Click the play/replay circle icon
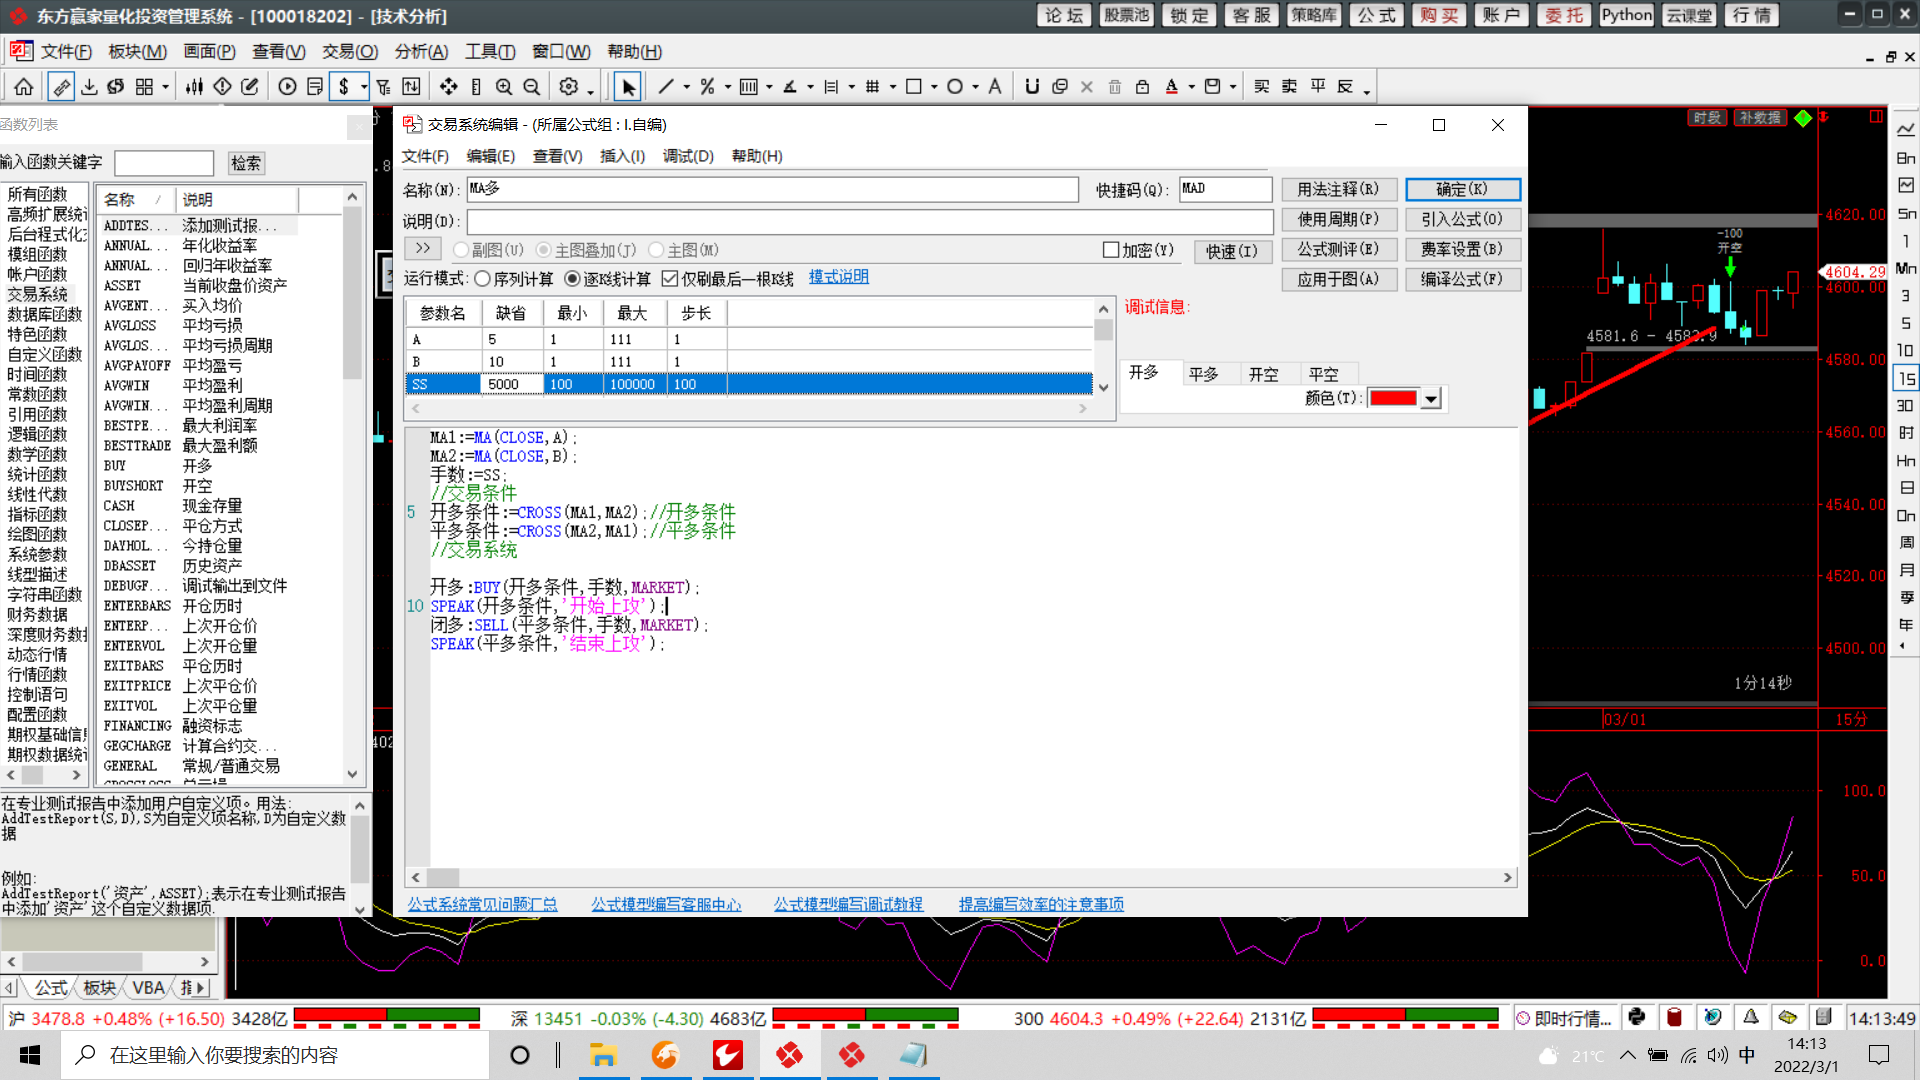Screen dimensions: 1920x1080 [287, 87]
